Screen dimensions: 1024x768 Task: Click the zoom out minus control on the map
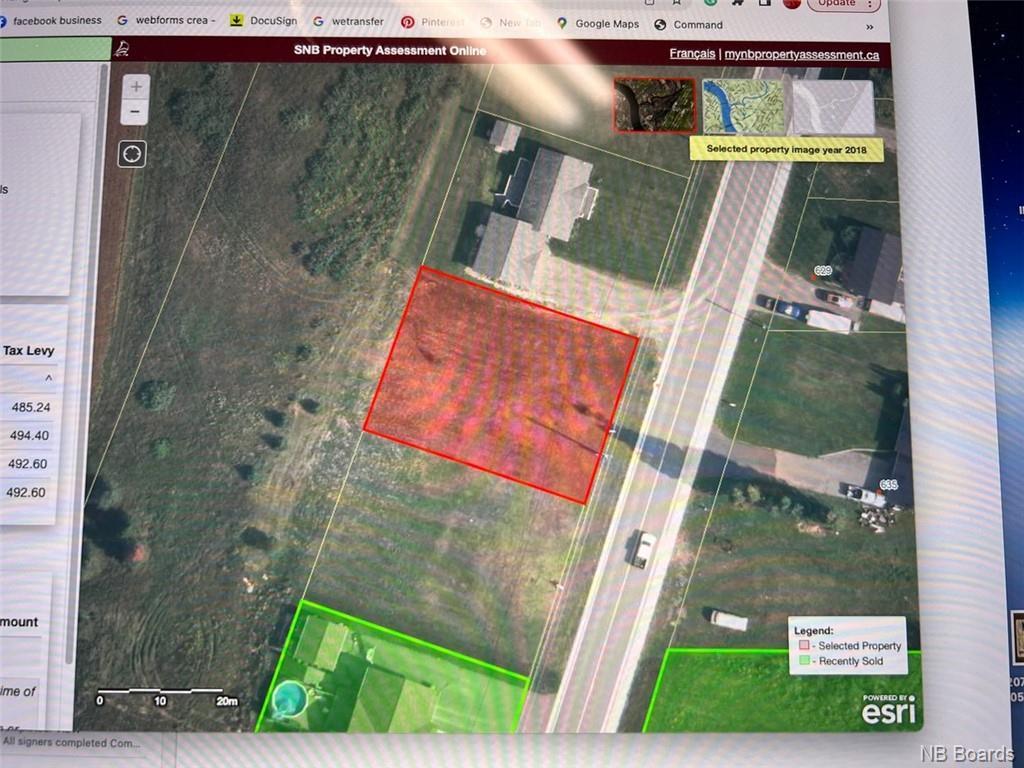tap(135, 110)
